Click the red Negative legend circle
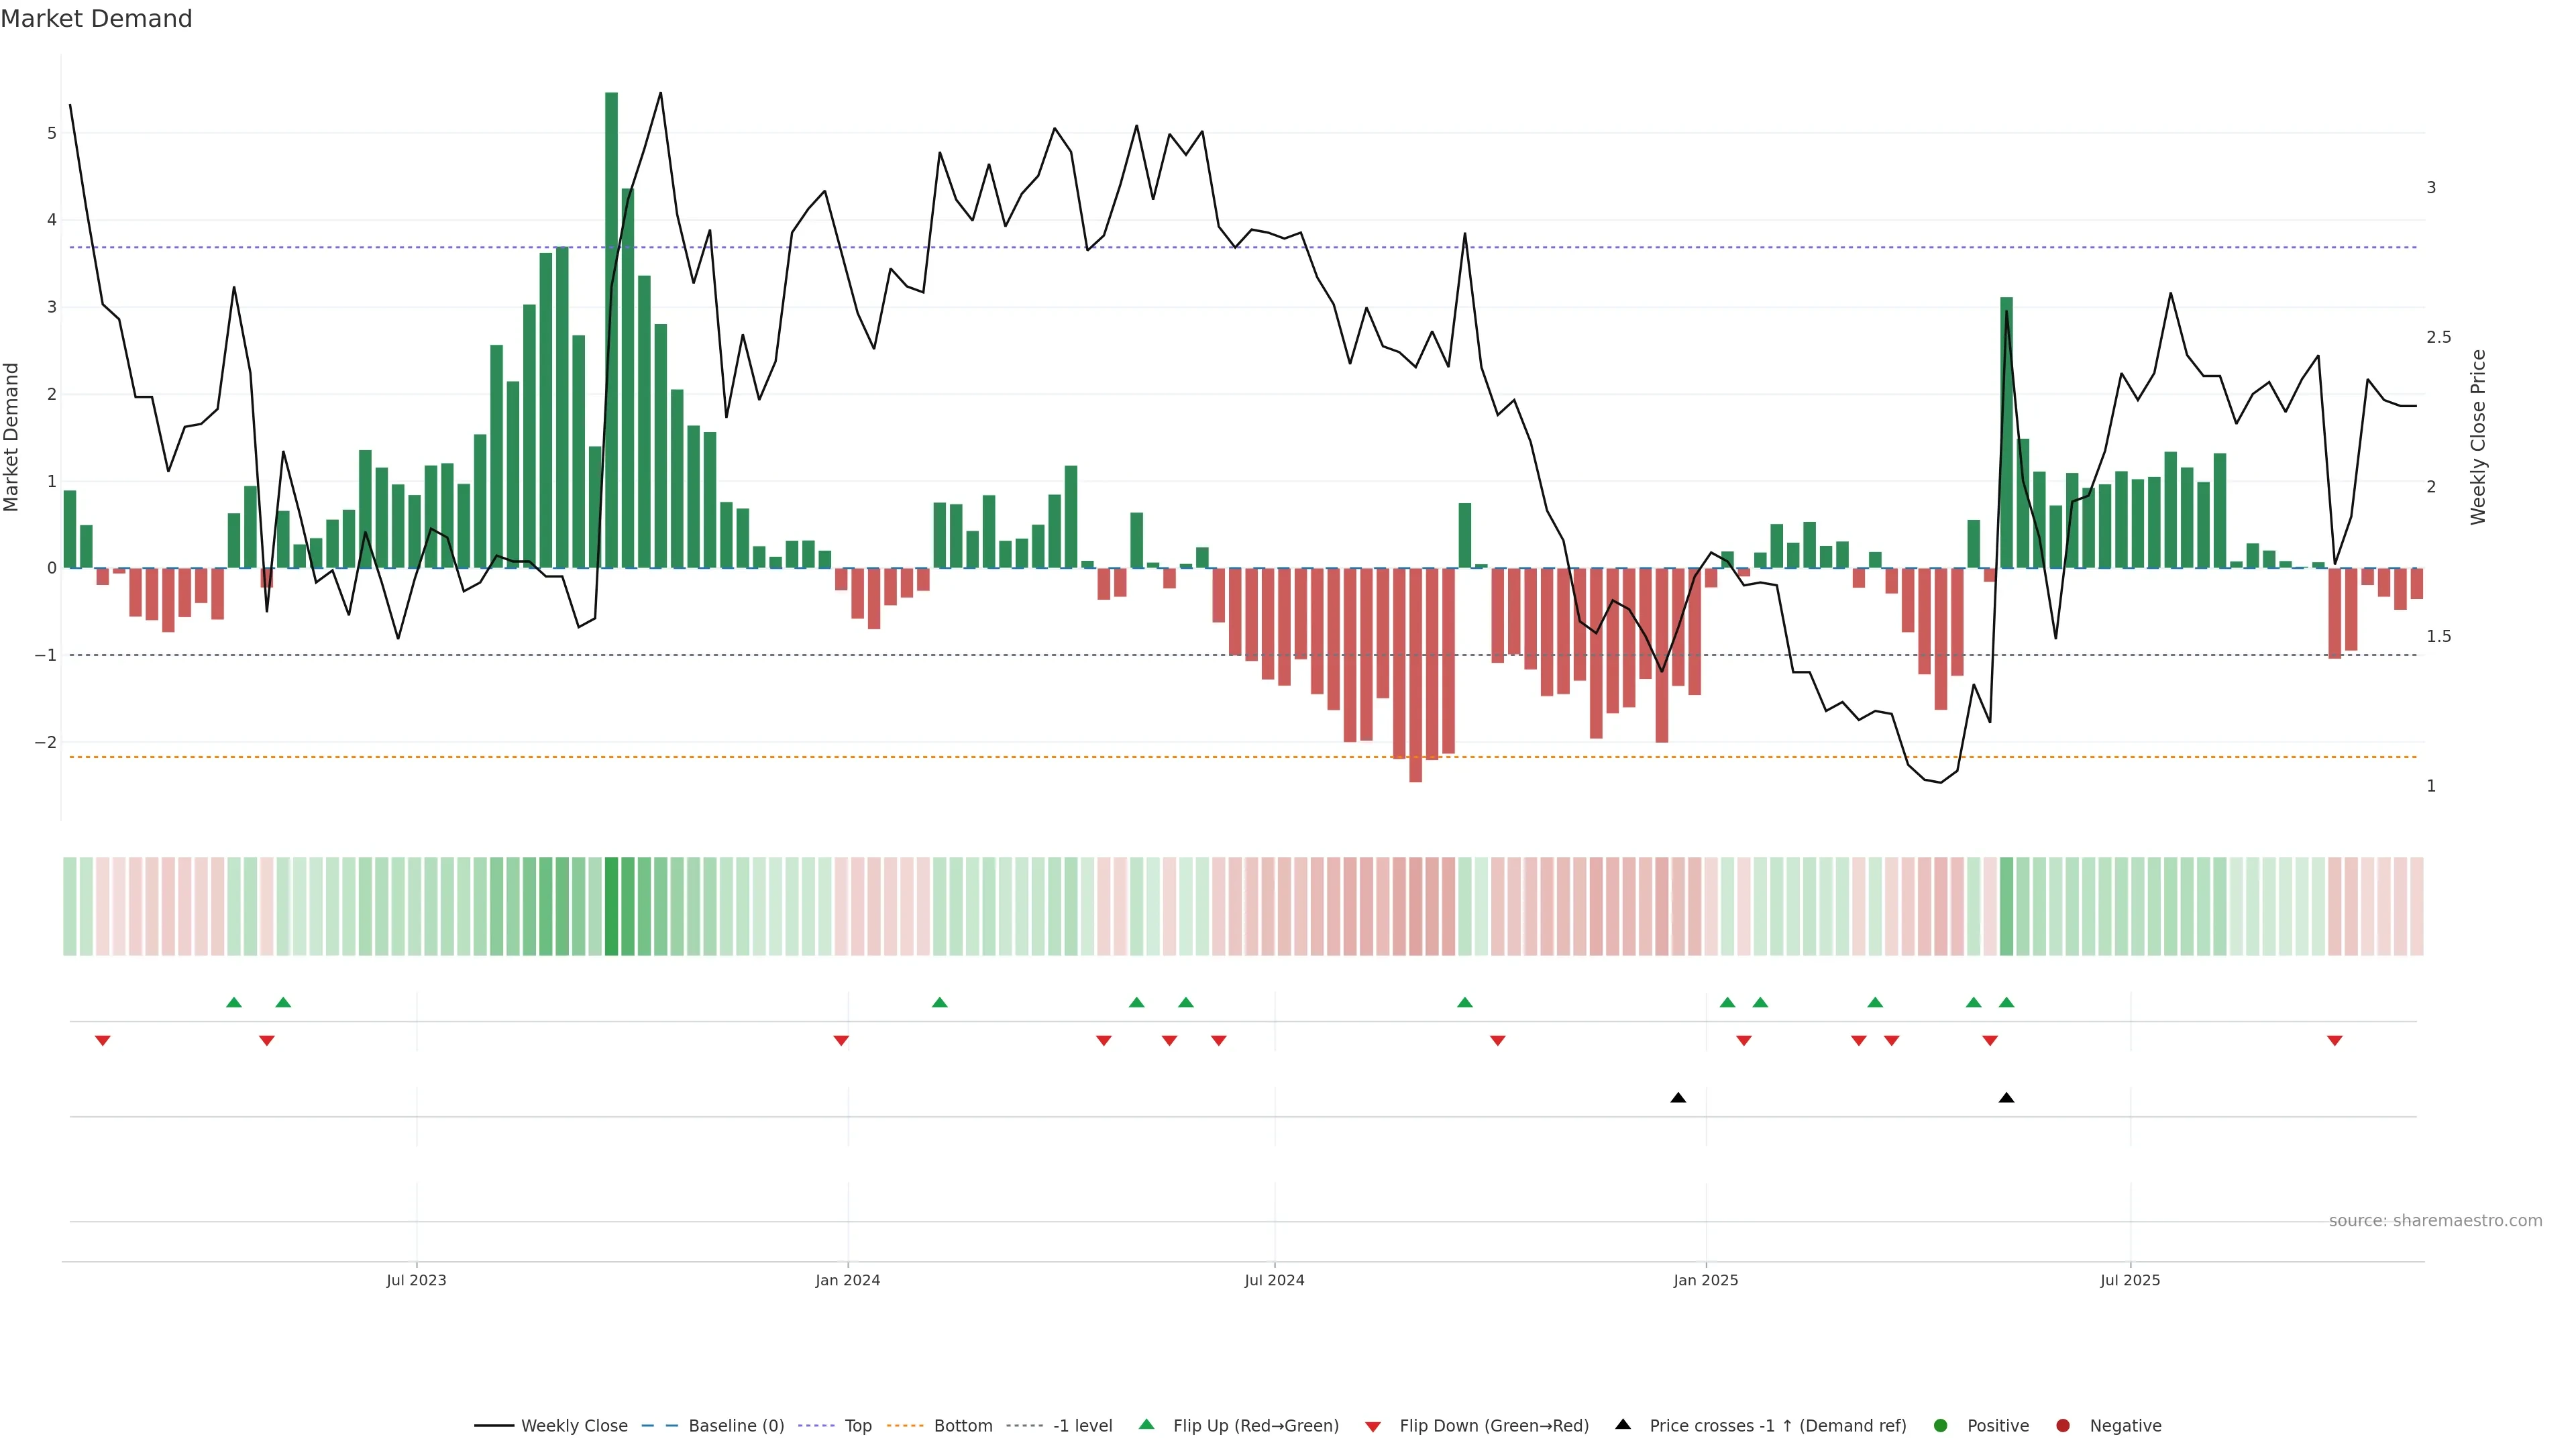The image size is (2576, 1449). click(2063, 1426)
